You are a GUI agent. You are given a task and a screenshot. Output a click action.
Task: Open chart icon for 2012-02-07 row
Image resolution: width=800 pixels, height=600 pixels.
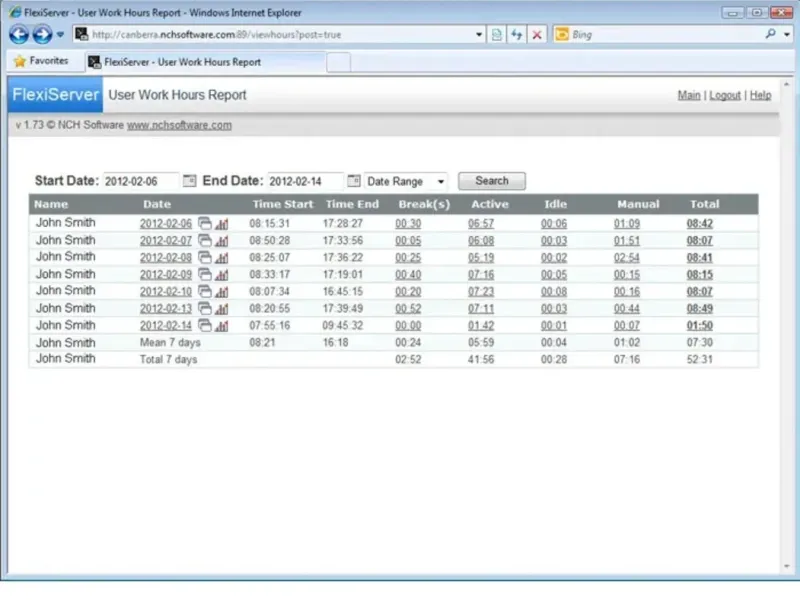[x=221, y=241]
